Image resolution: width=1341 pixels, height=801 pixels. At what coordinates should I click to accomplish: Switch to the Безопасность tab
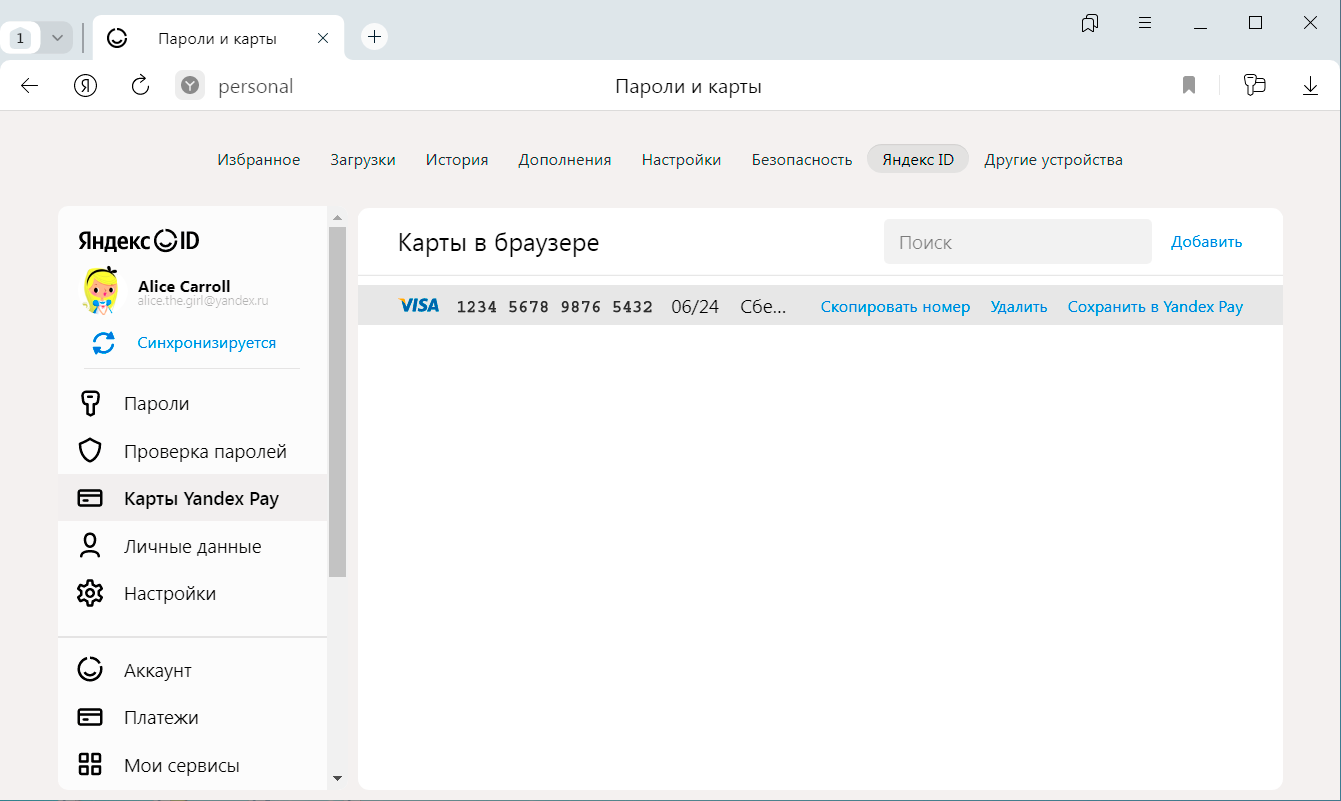click(801, 160)
